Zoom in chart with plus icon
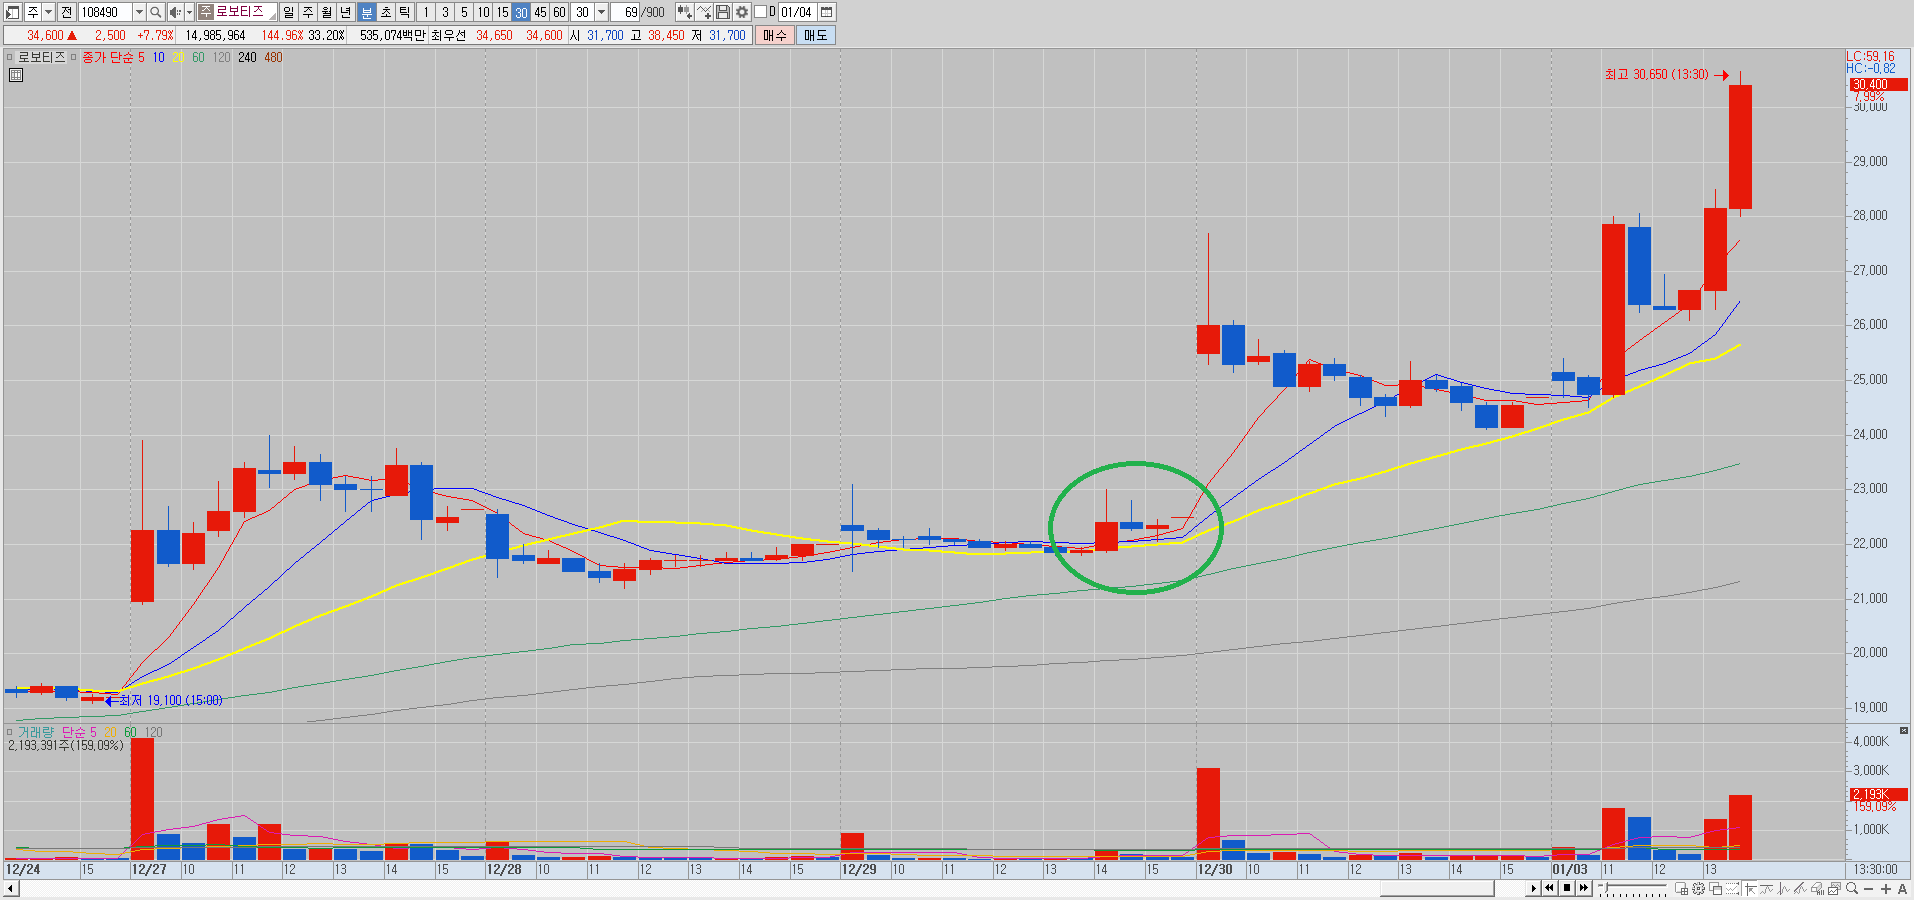This screenshot has width=1914, height=900. [x=1886, y=888]
